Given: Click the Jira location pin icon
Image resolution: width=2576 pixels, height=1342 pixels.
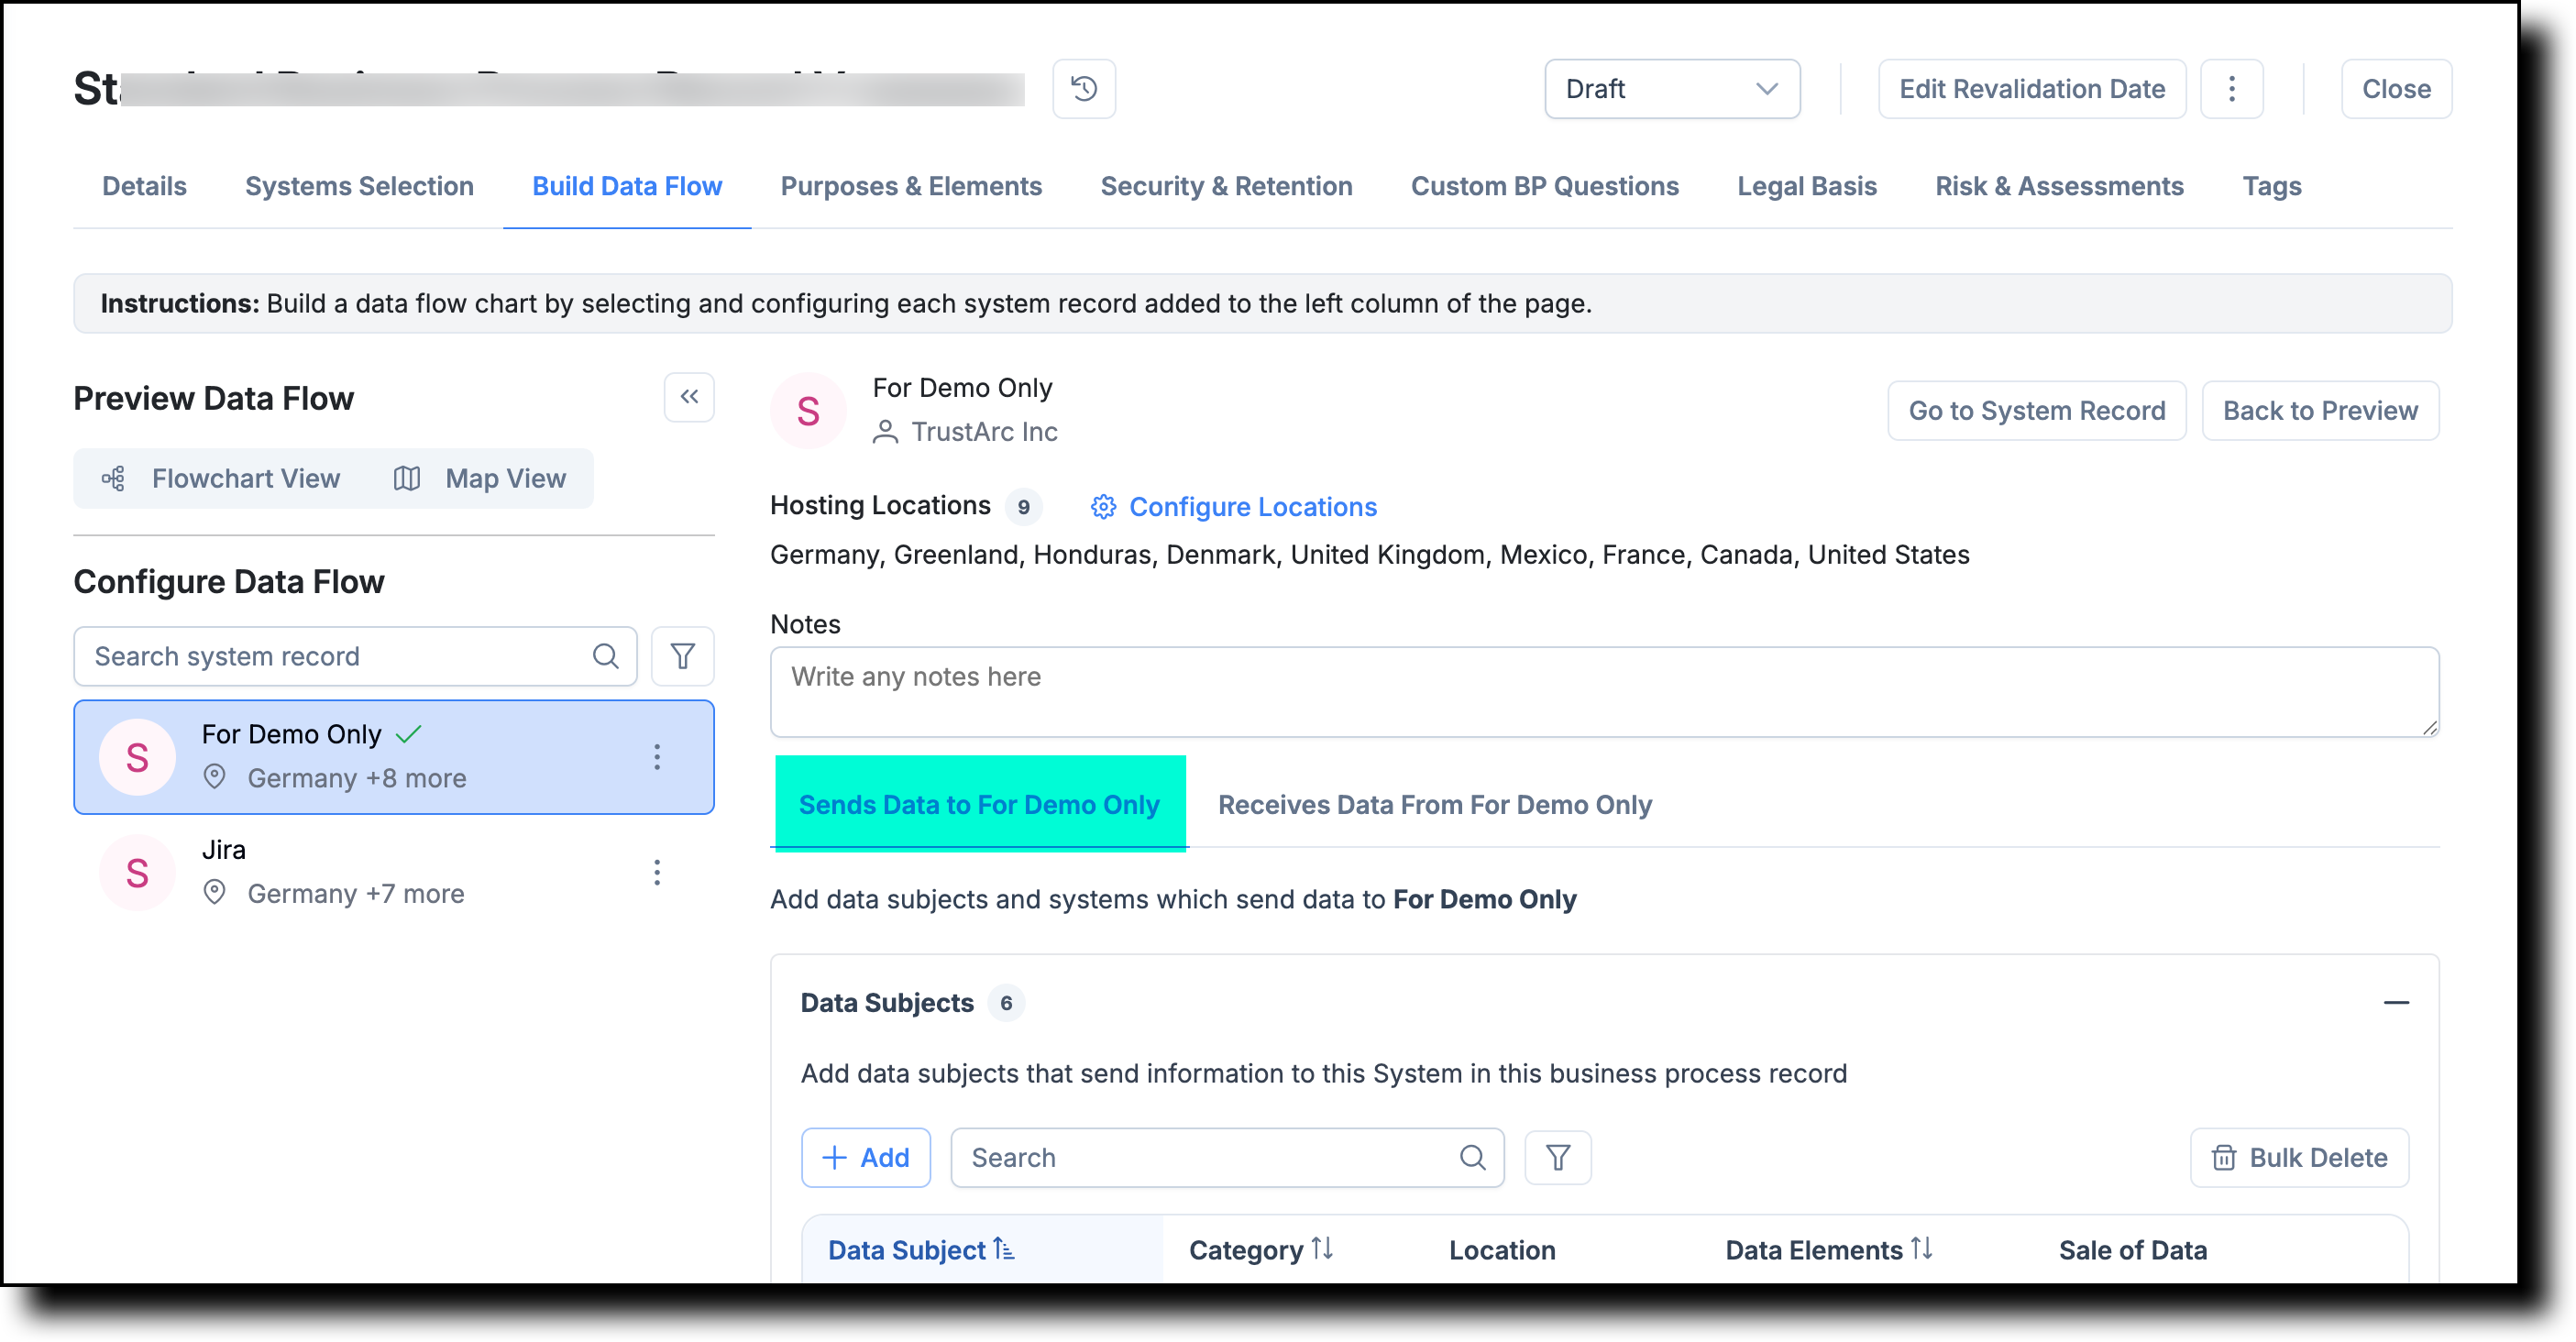Looking at the screenshot, I should coord(214,892).
